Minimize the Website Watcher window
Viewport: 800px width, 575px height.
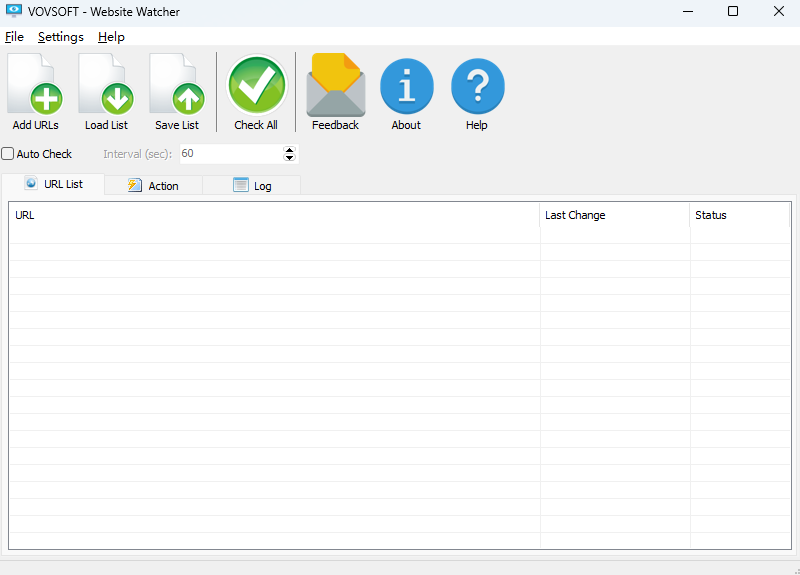[x=688, y=11]
